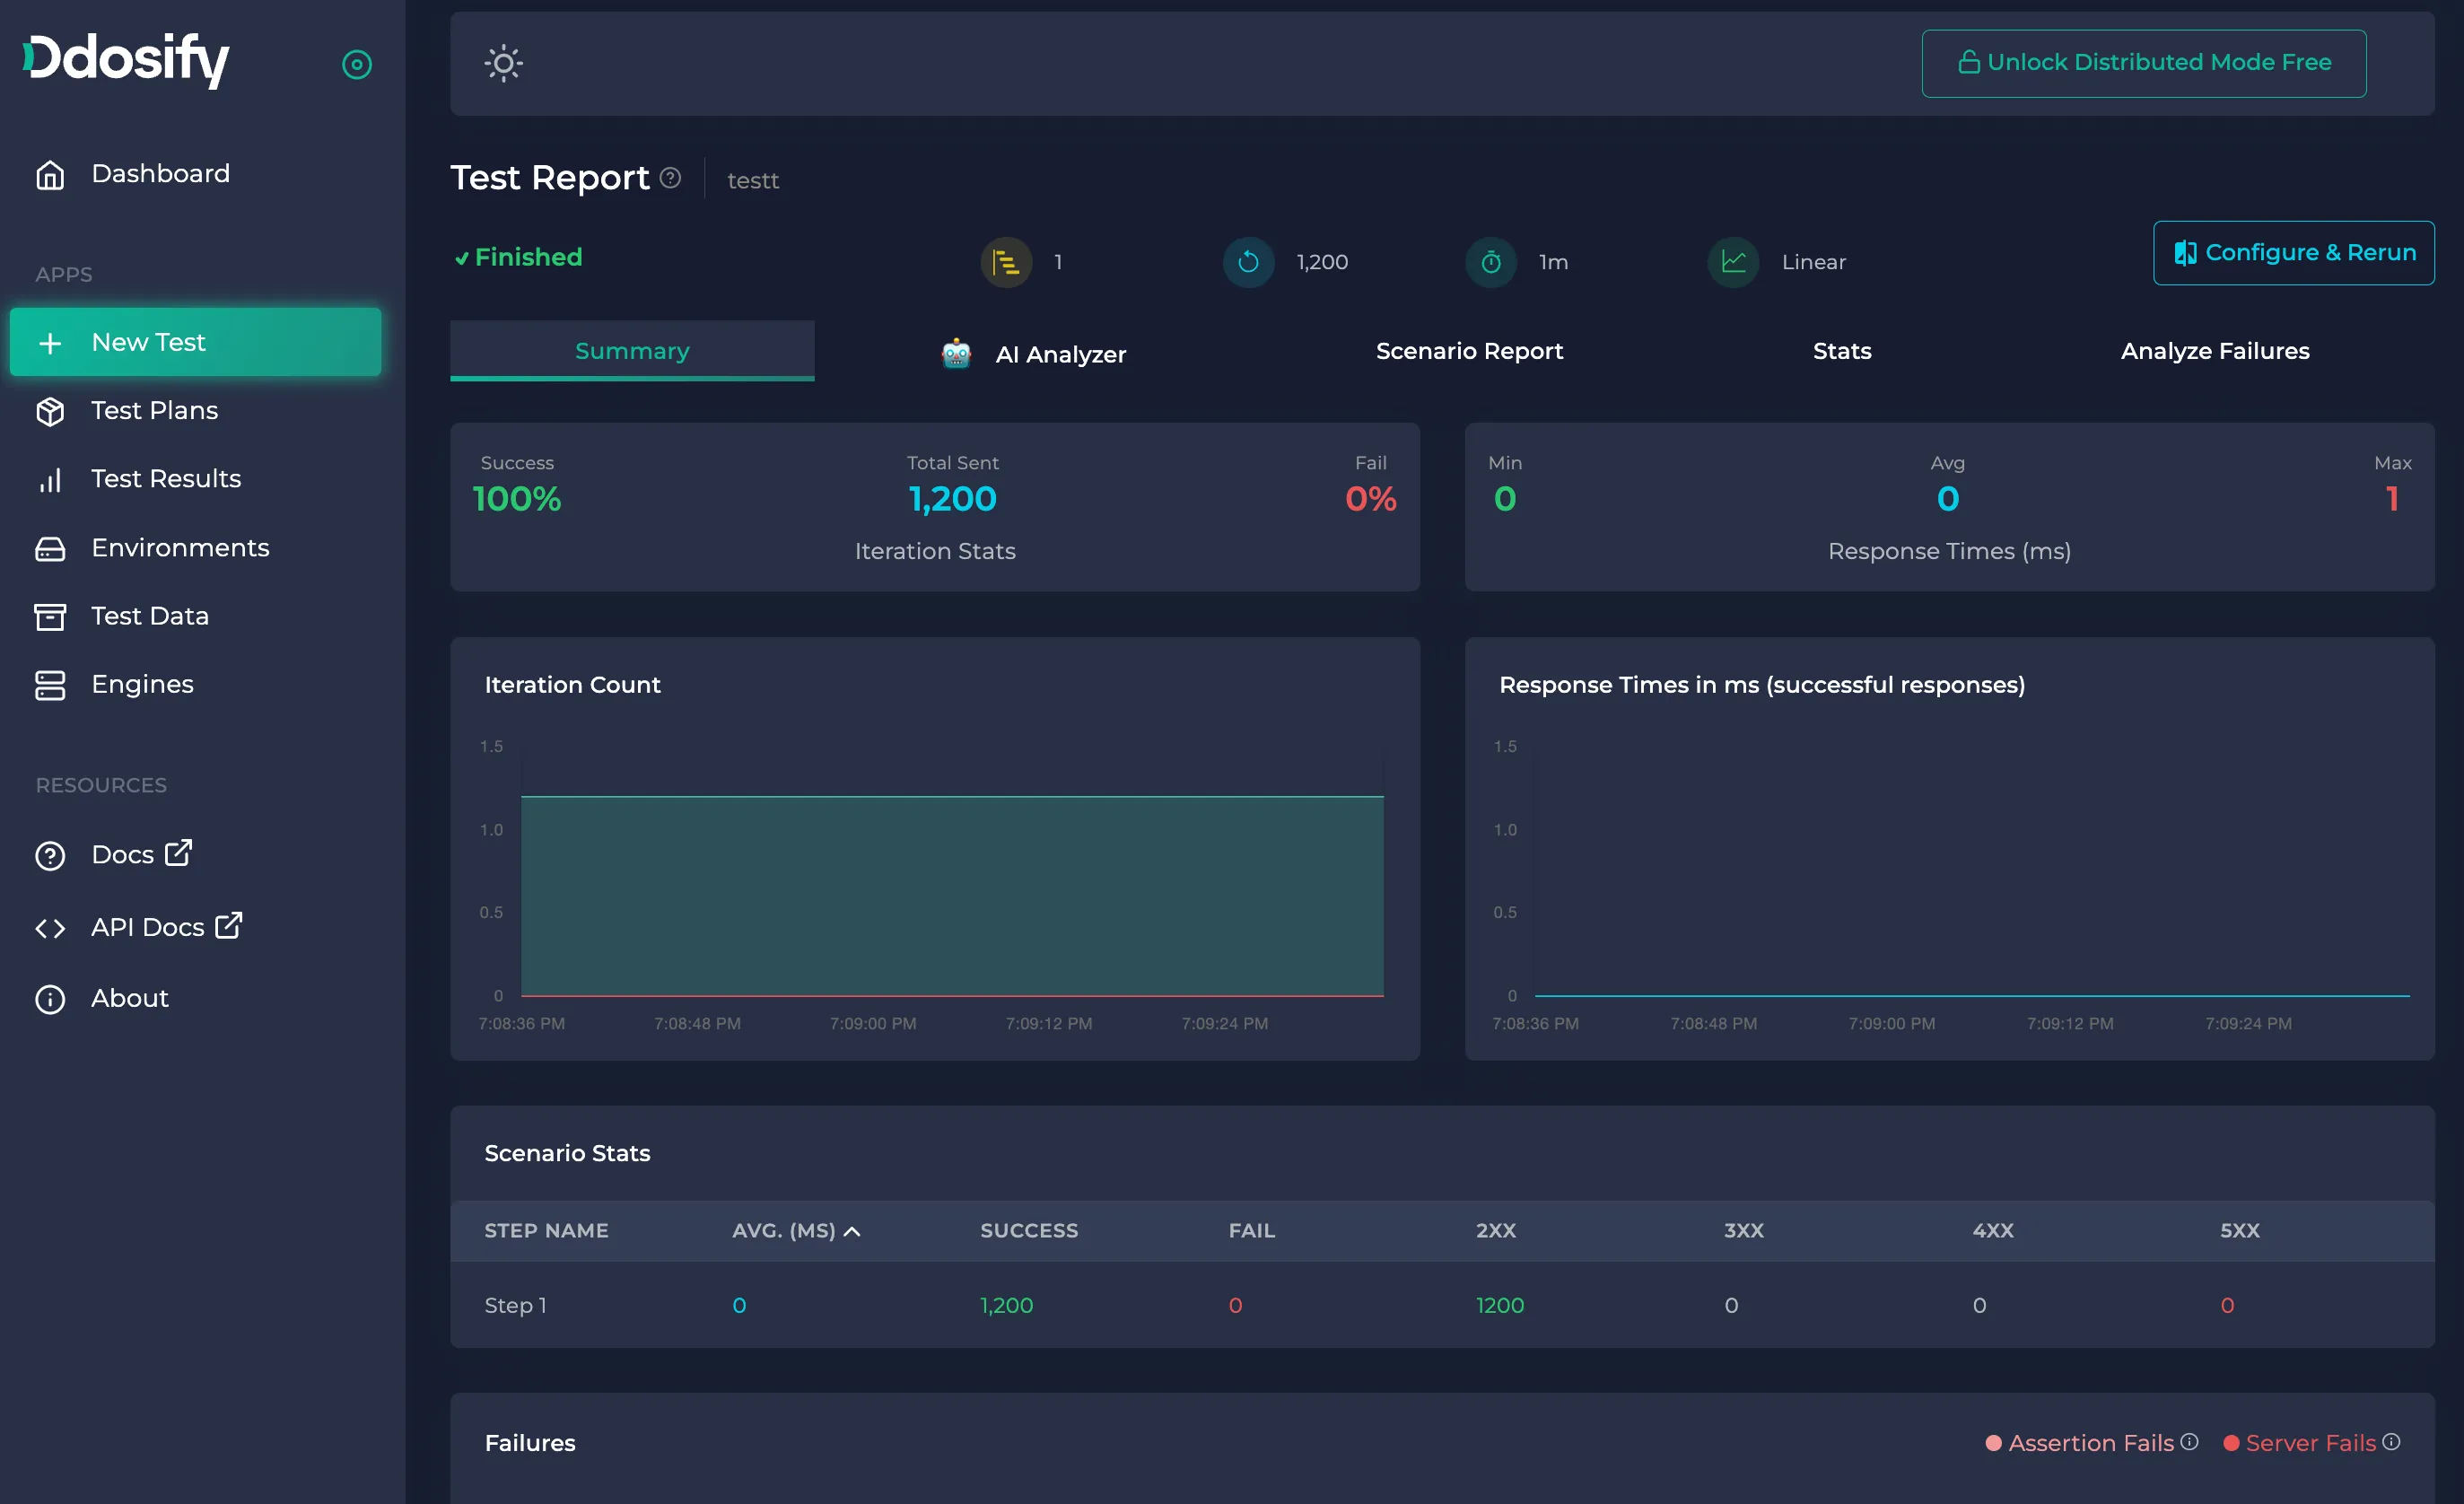Click the Response Times chart area
2464x1504 pixels.
pyautogui.click(x=1972, y=870)
